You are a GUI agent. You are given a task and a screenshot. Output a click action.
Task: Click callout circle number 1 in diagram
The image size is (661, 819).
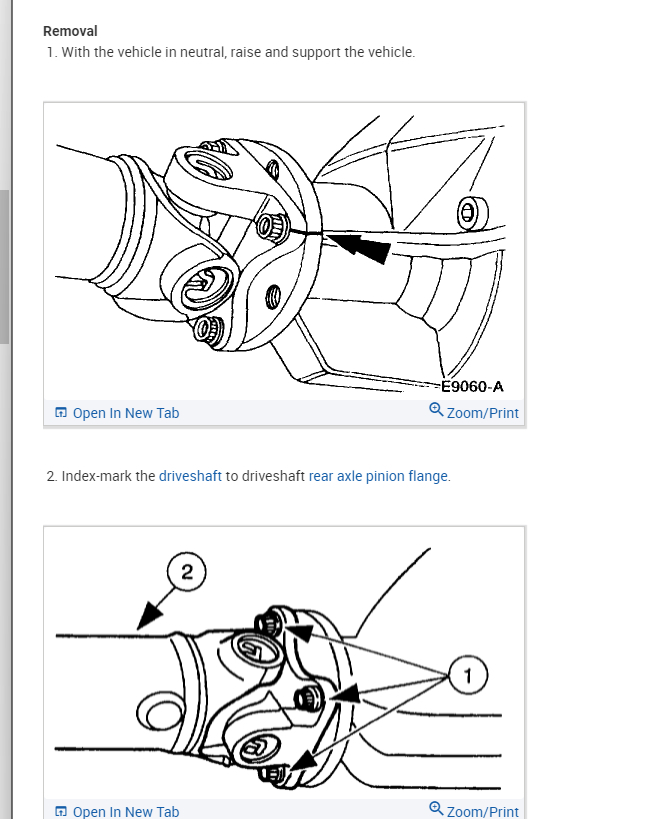click(468, 675)
